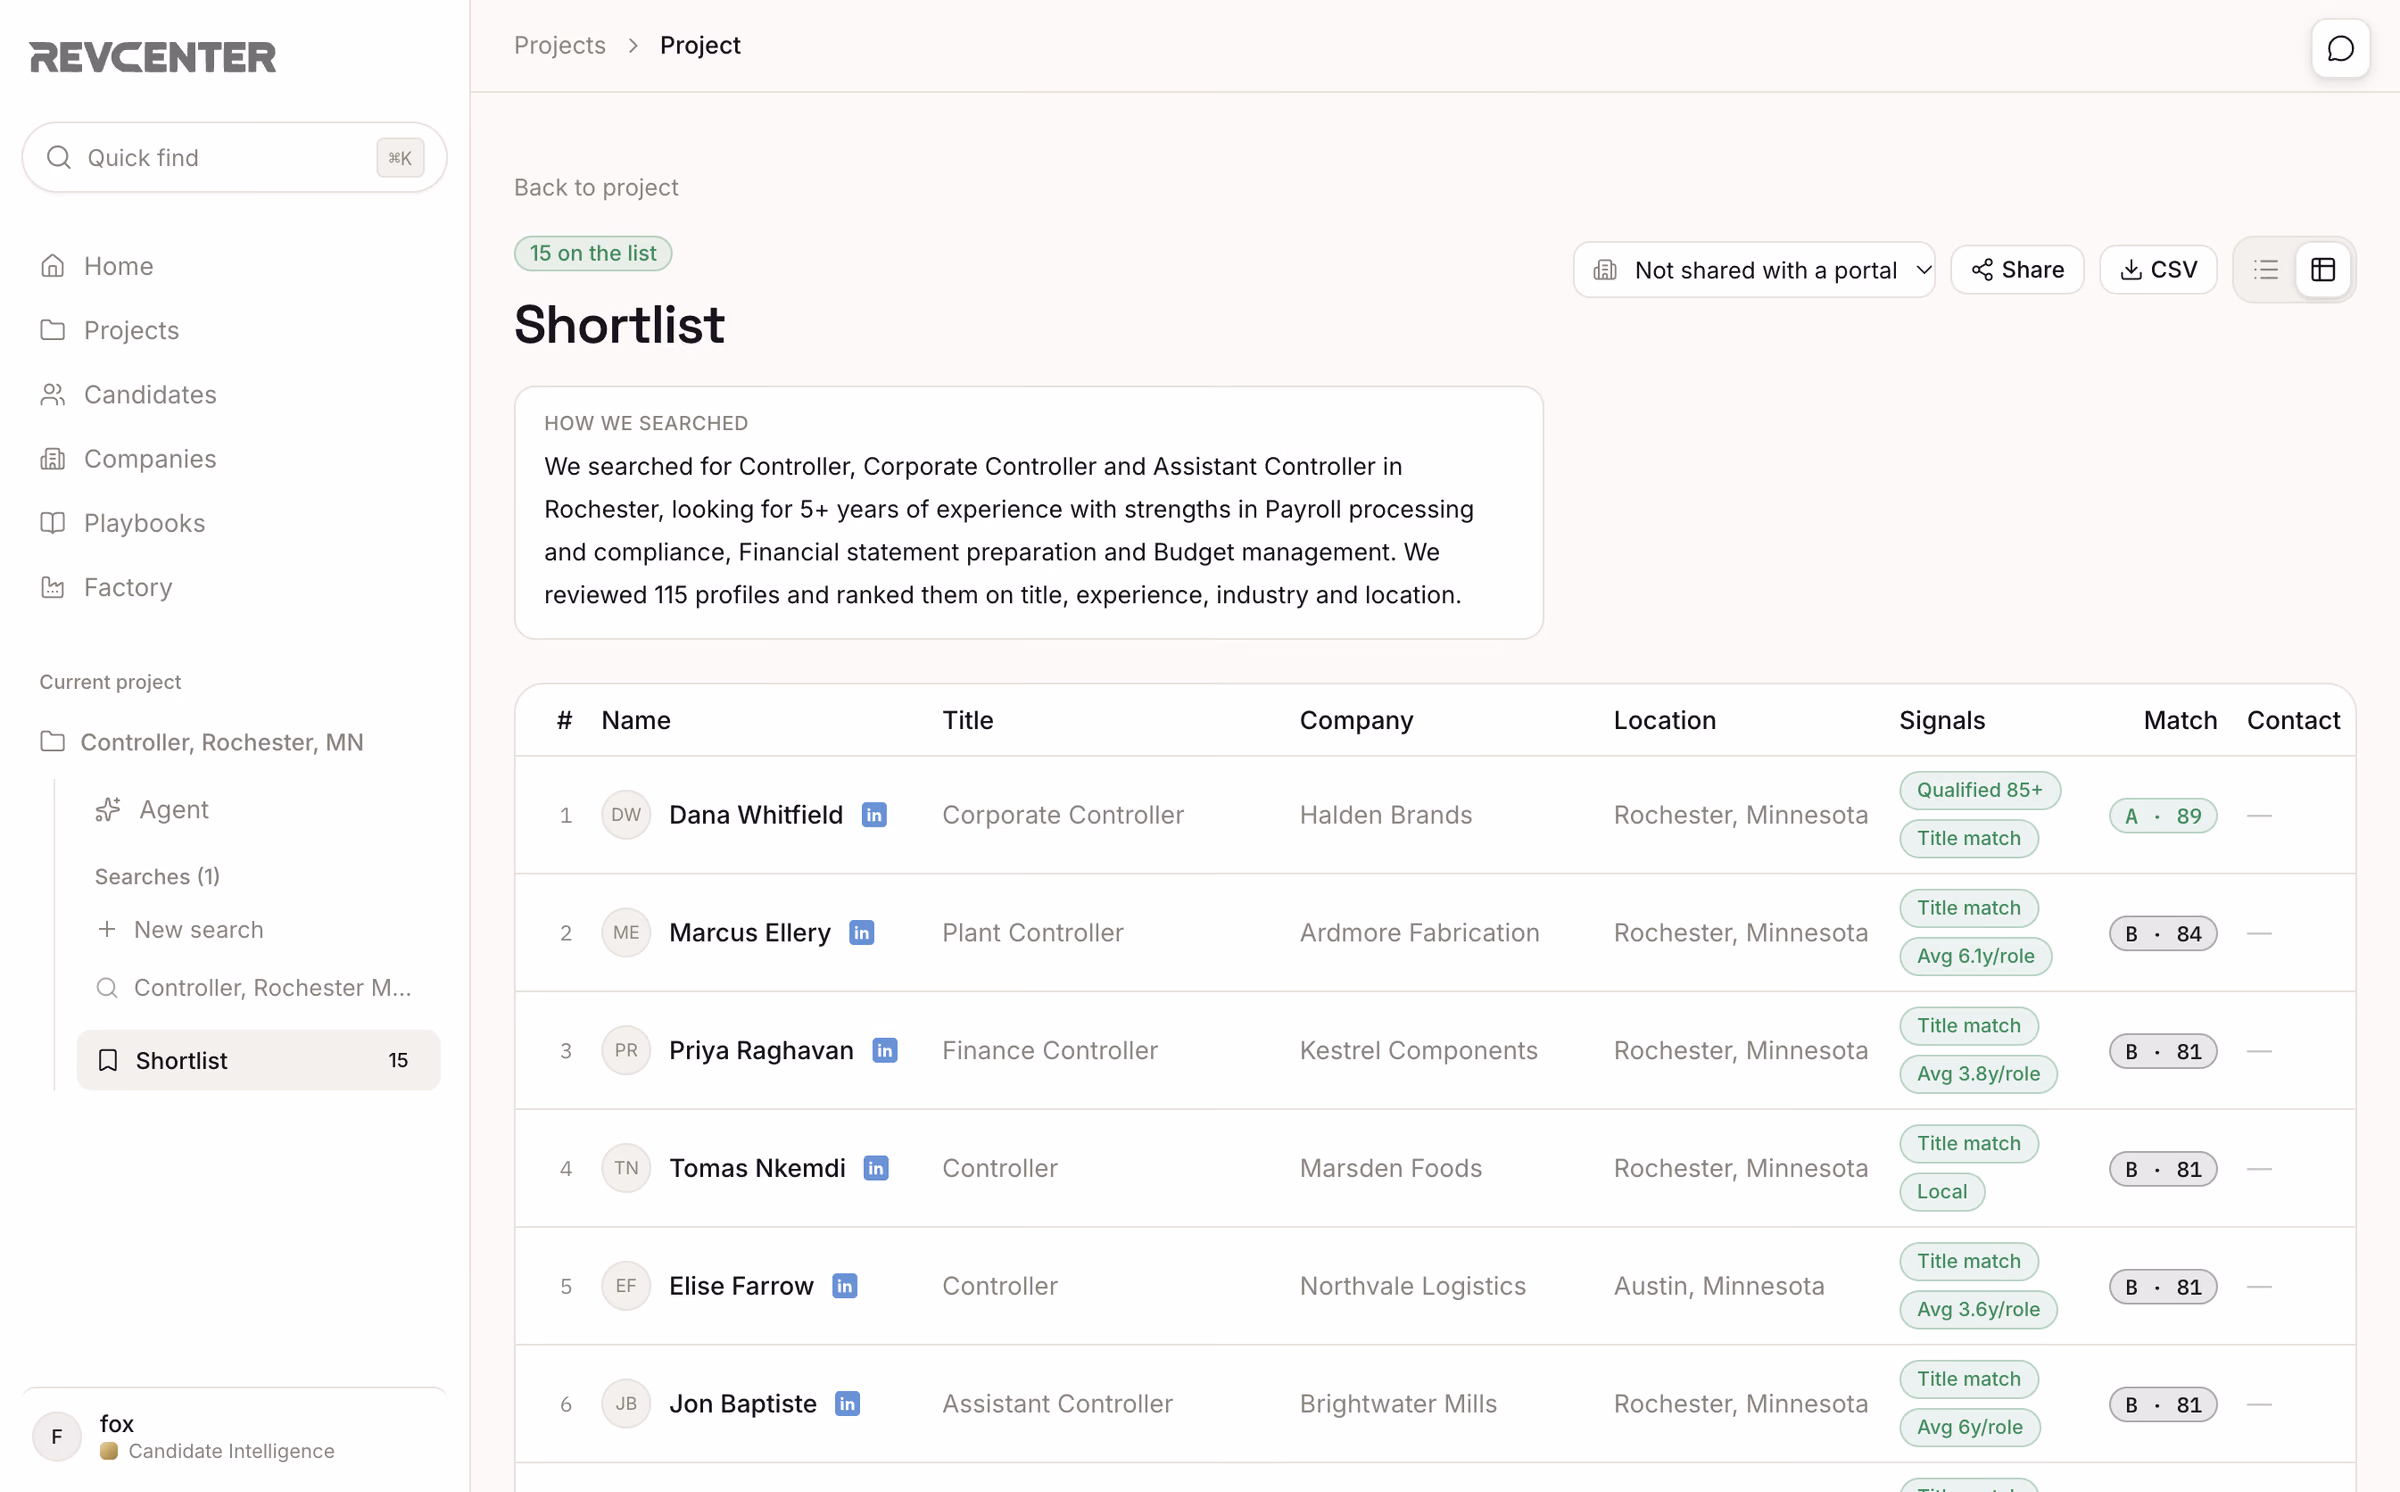Click the Share button
This screenshot has width=2400, height=1492.
[x=2017, y=270]
